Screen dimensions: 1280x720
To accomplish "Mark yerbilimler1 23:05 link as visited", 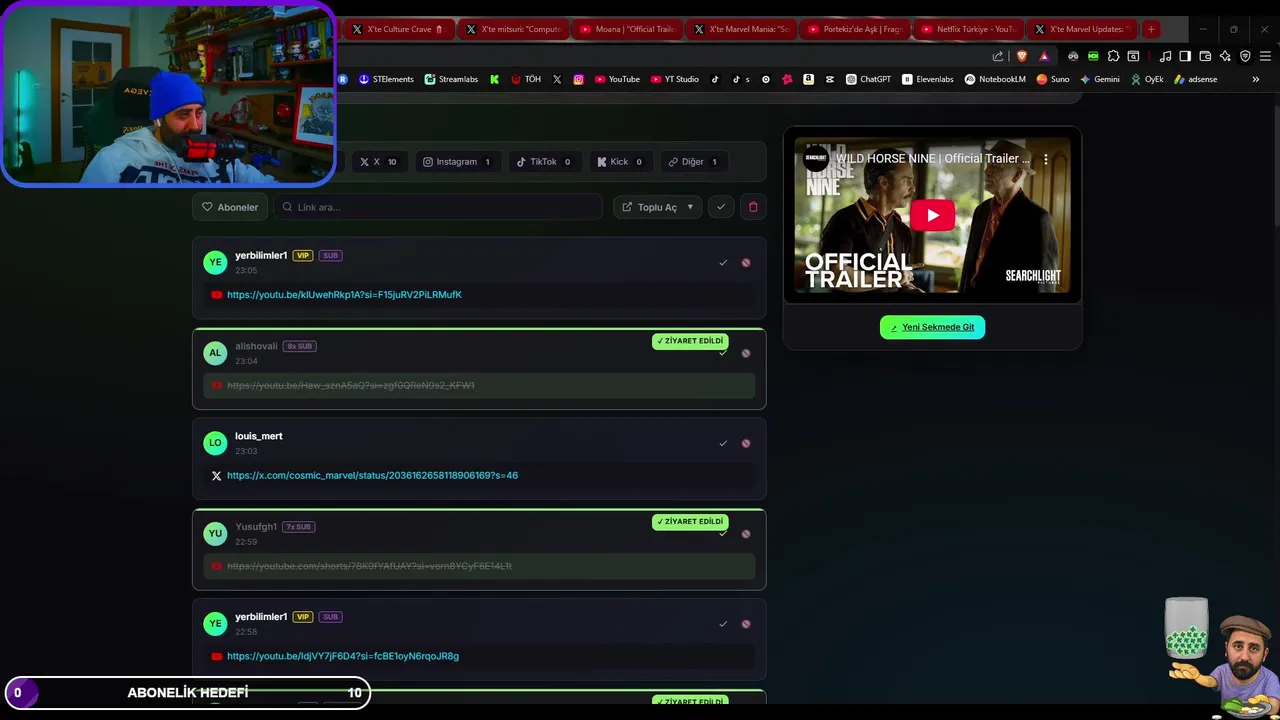I will [x=723, y=263].
